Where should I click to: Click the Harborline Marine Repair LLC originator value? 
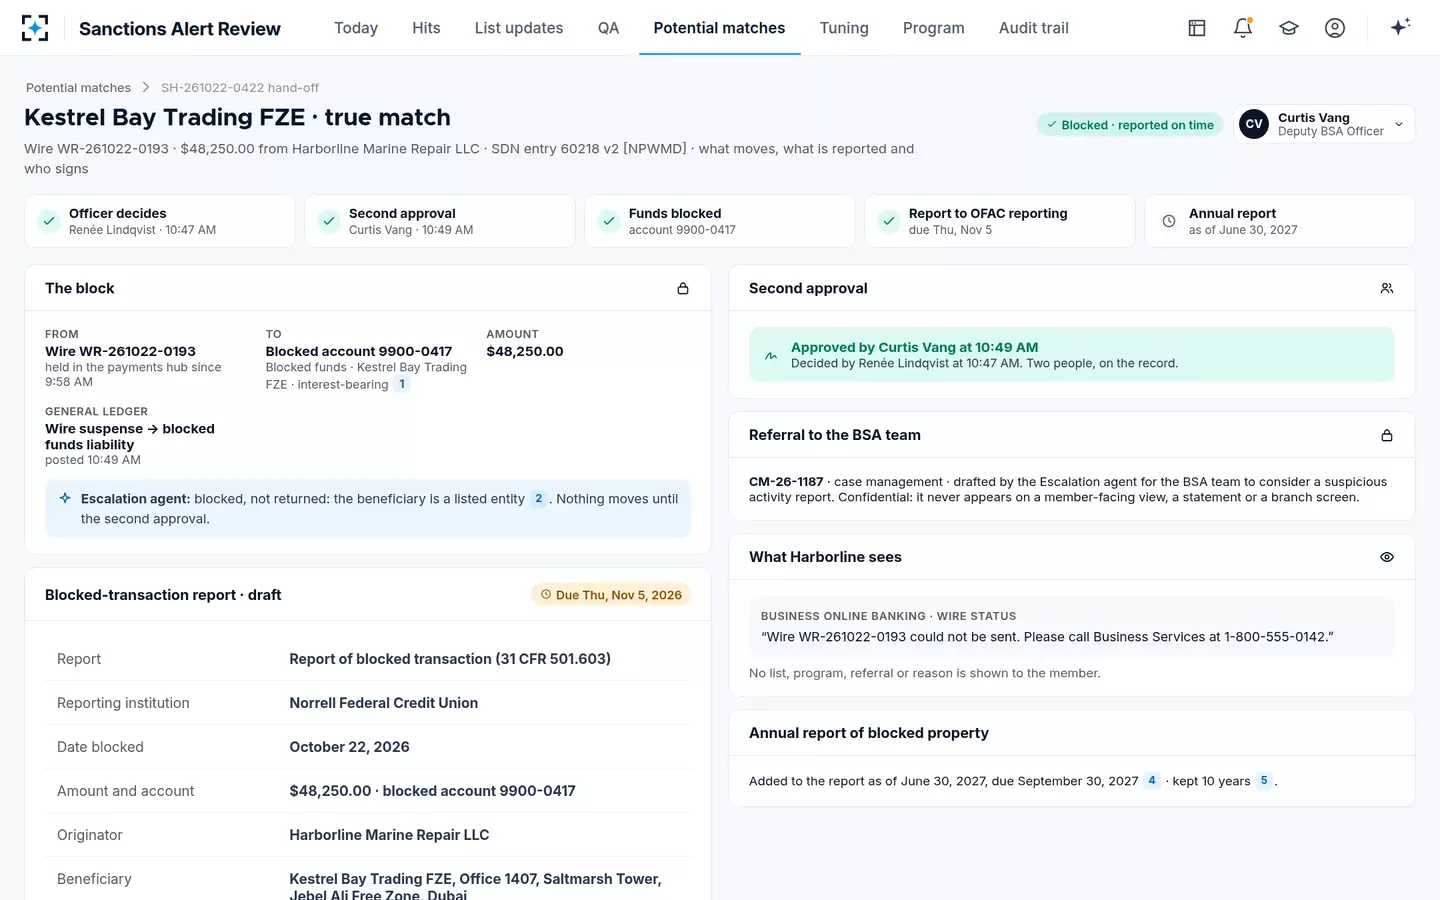point(389,835)
